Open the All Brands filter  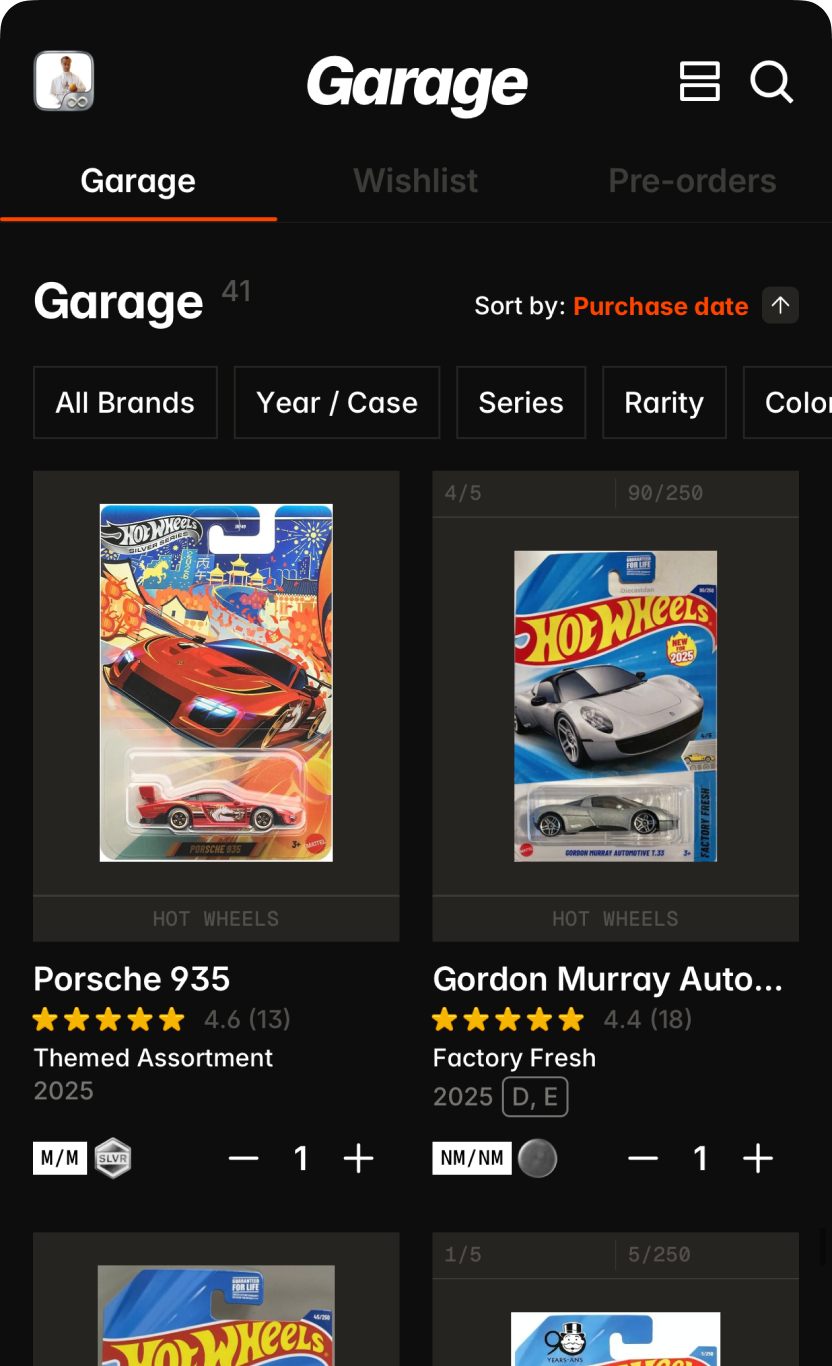125,402
